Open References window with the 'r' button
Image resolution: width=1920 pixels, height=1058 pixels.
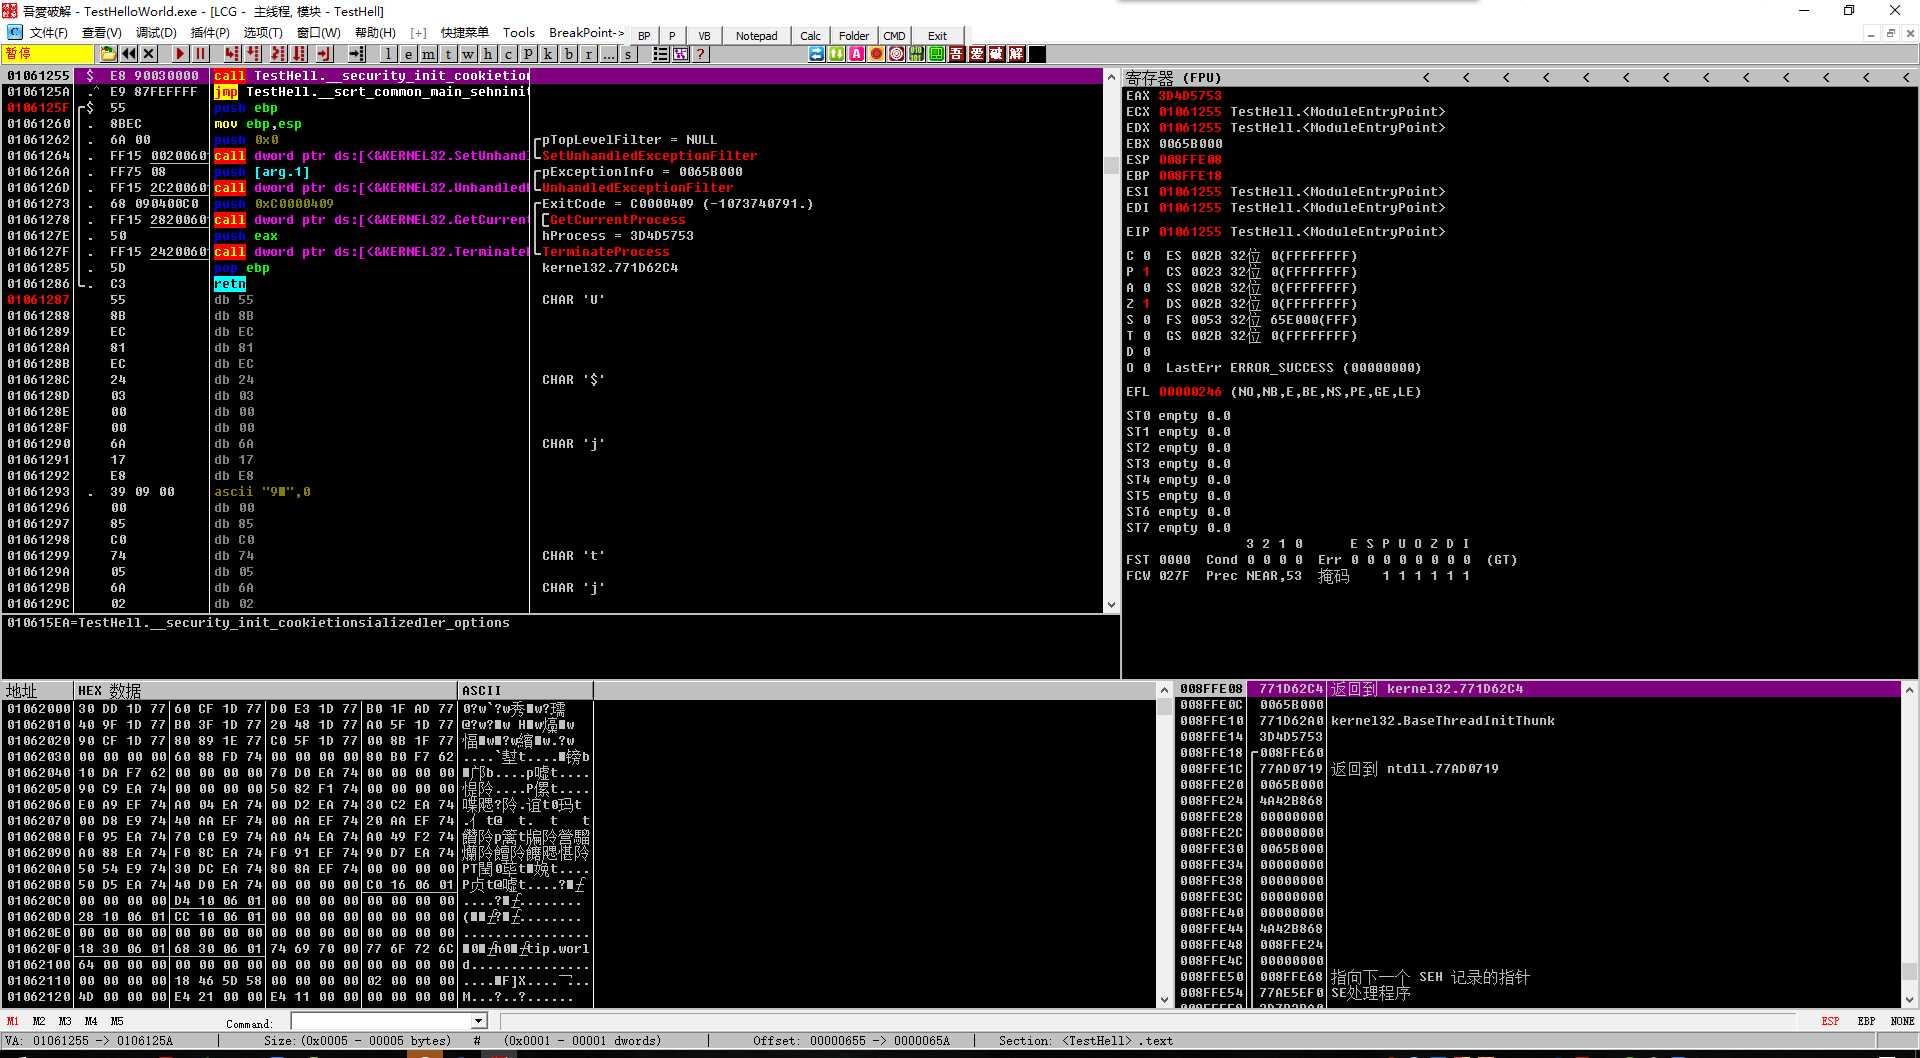pyautogui.click(x=589, y=54)
